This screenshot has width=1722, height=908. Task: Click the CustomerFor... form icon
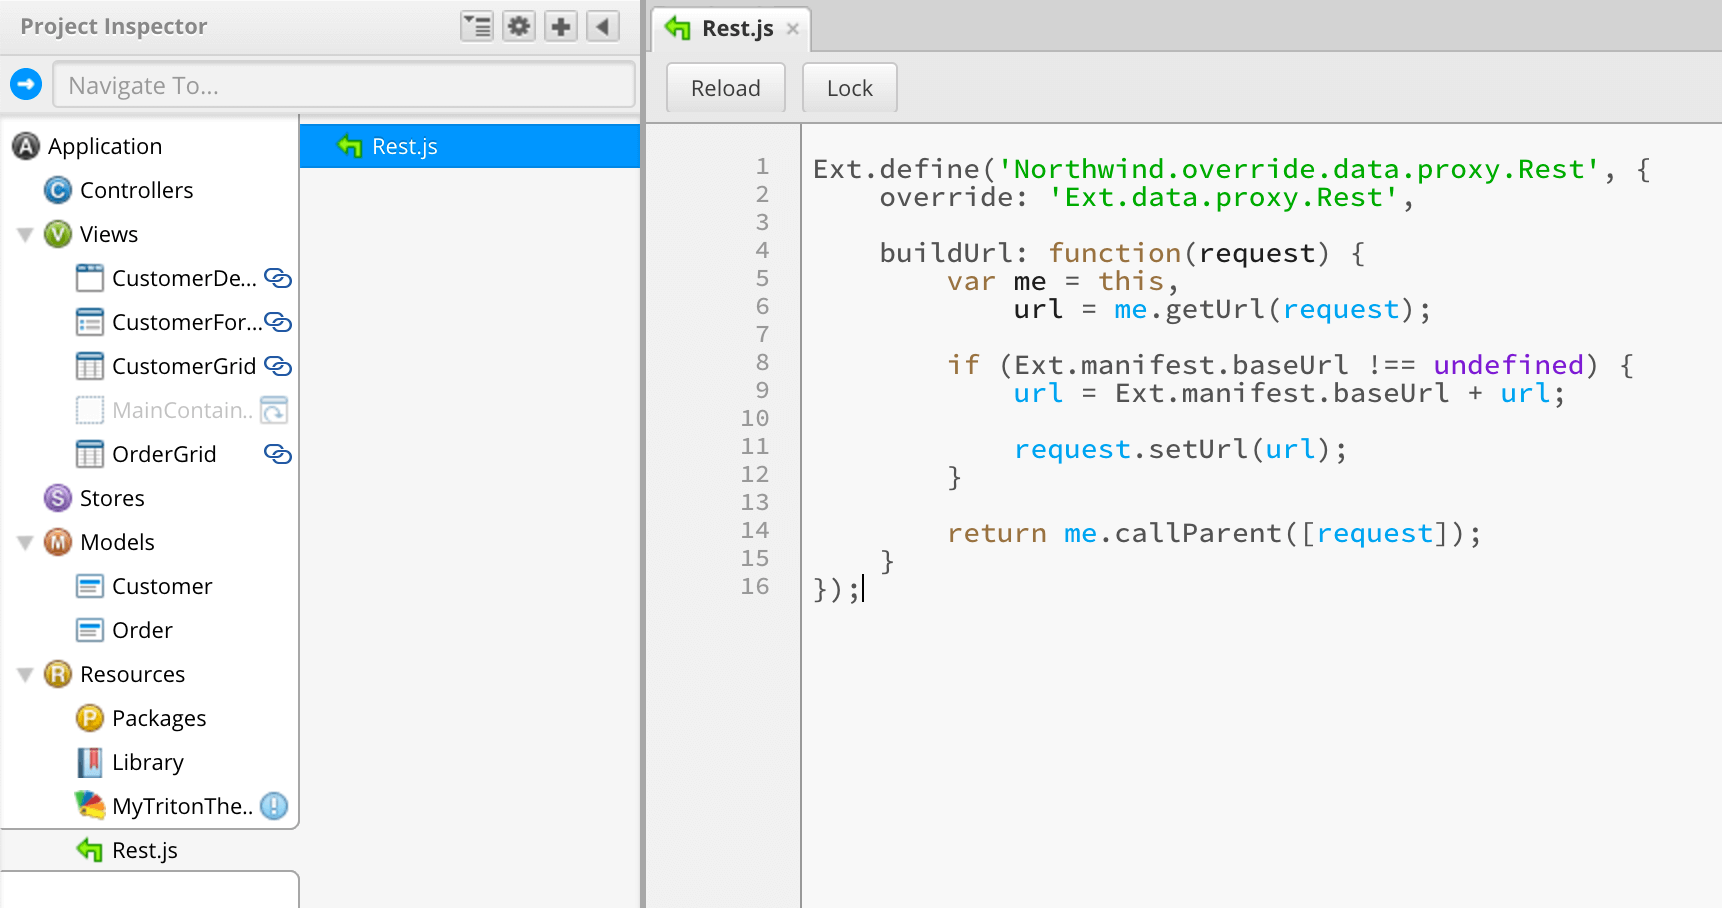click(90, 322)
